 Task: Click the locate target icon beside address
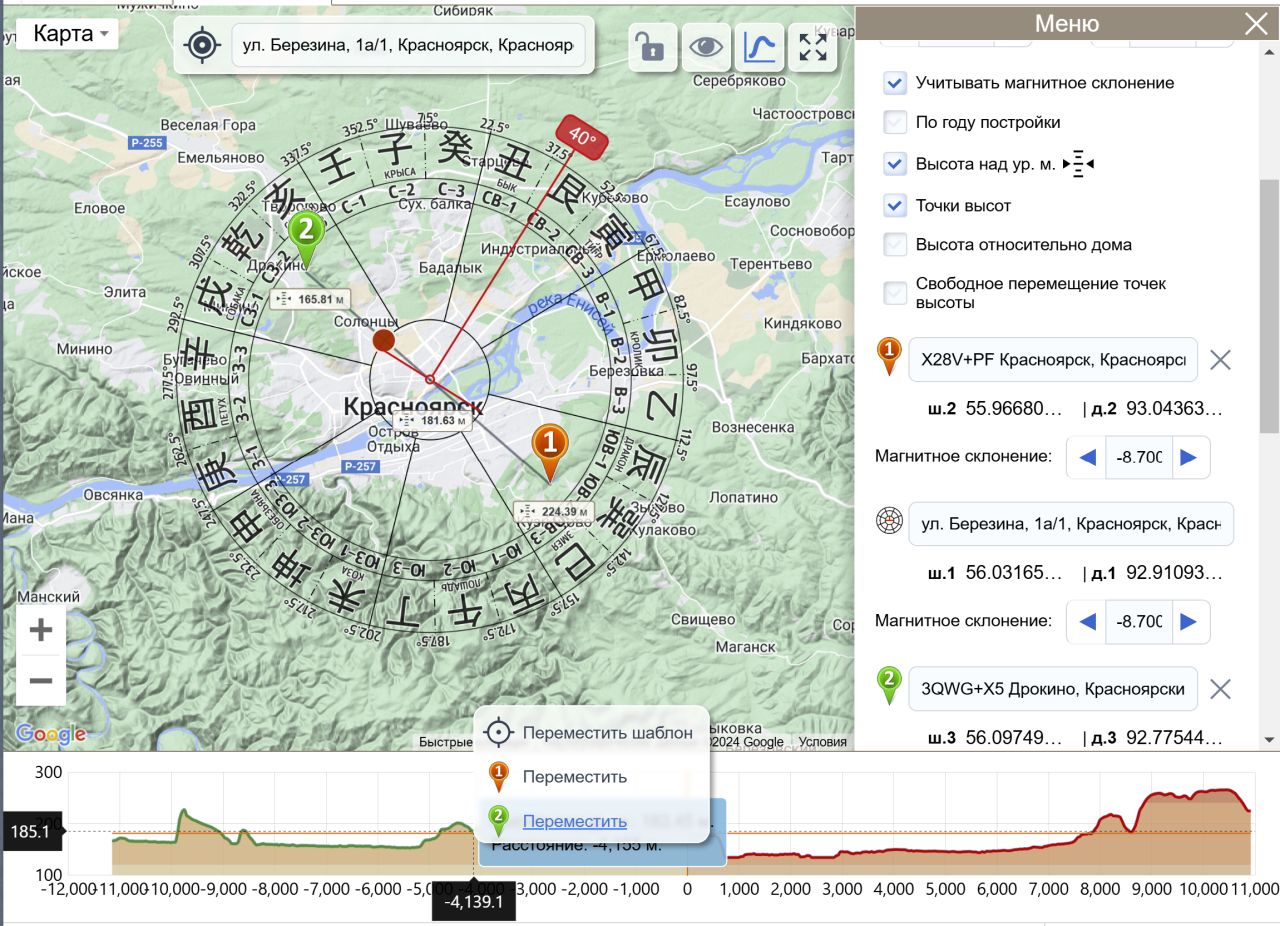click(x=203, y=45)
